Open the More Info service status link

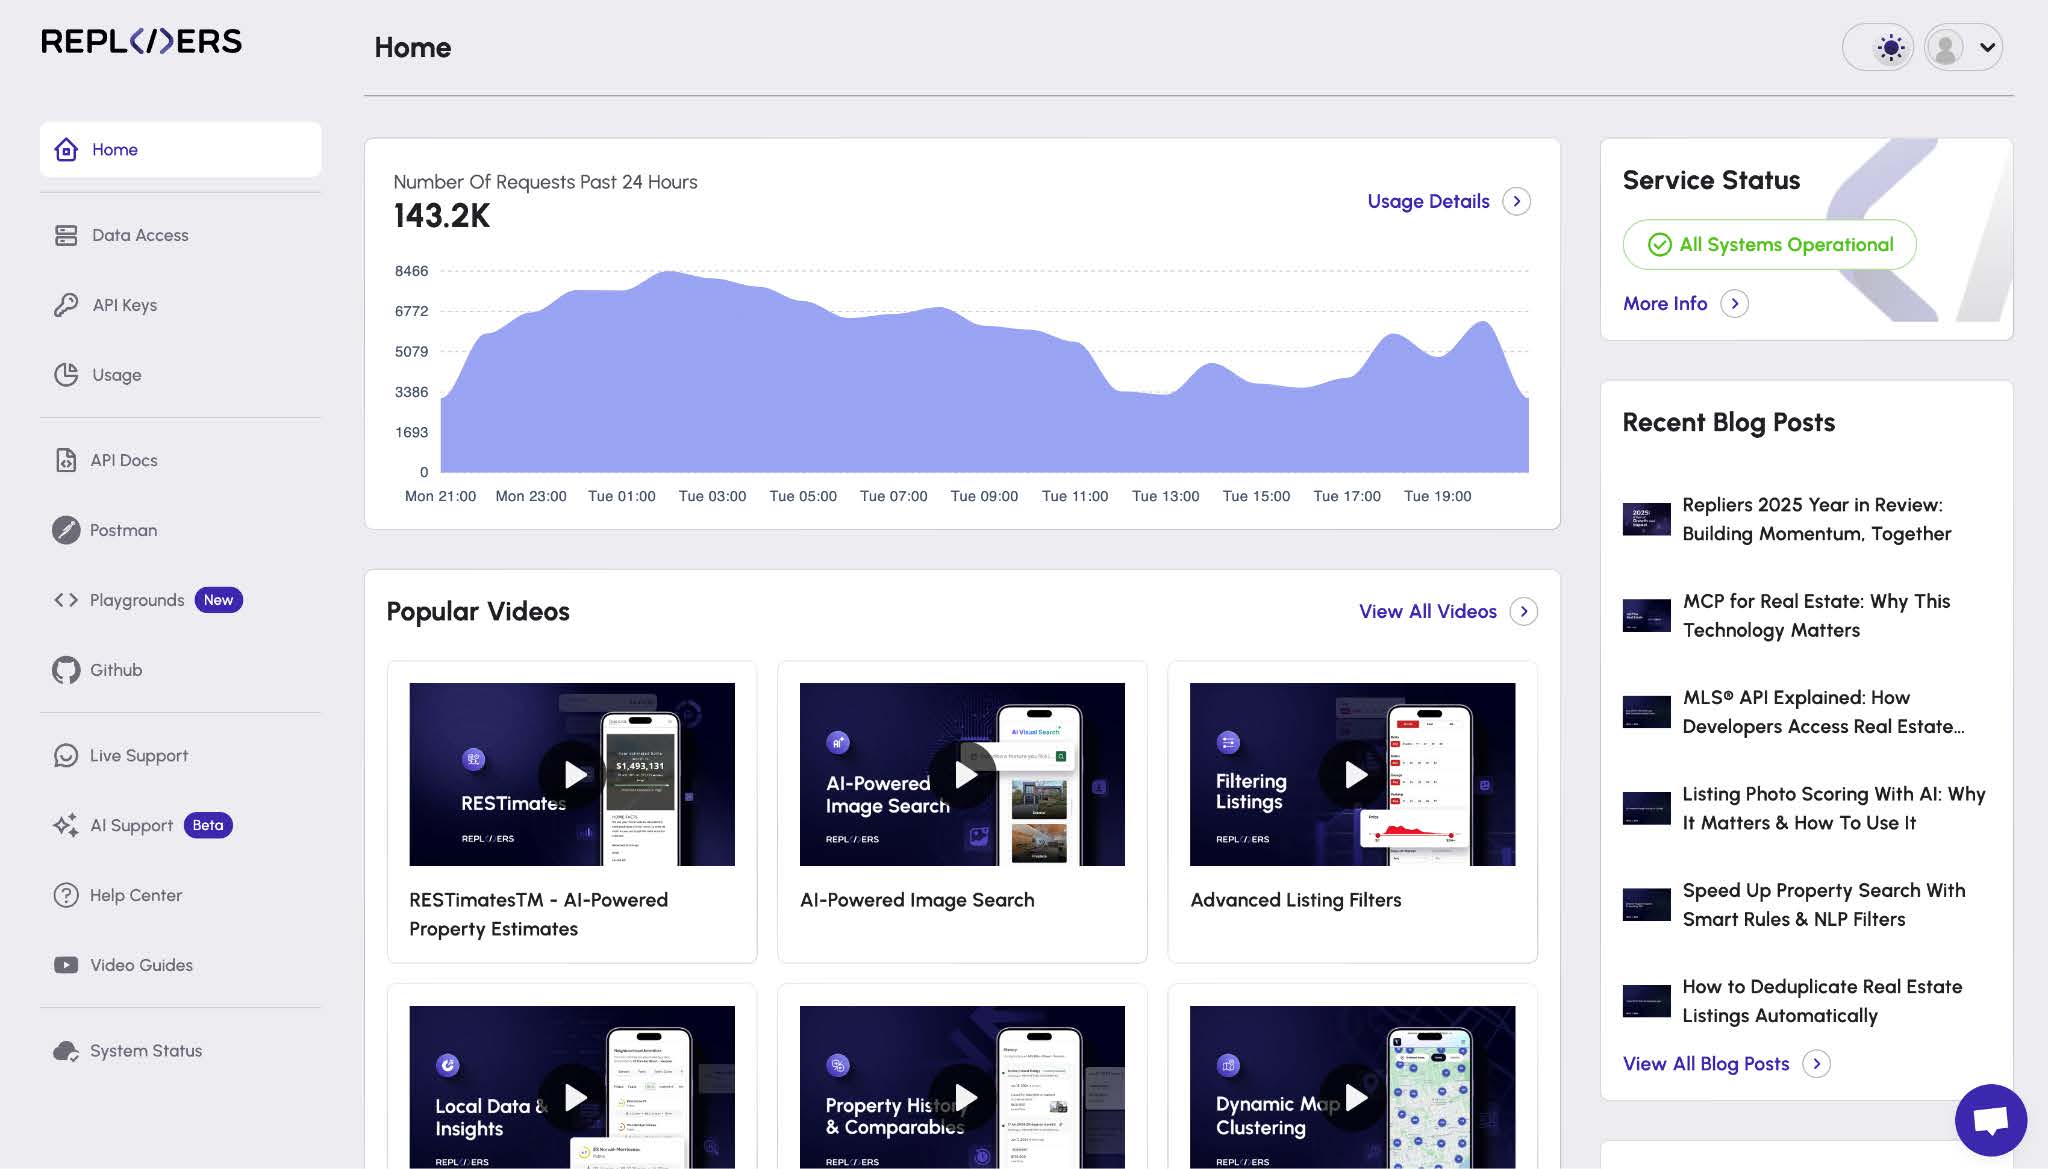(x=1665, y=304)
